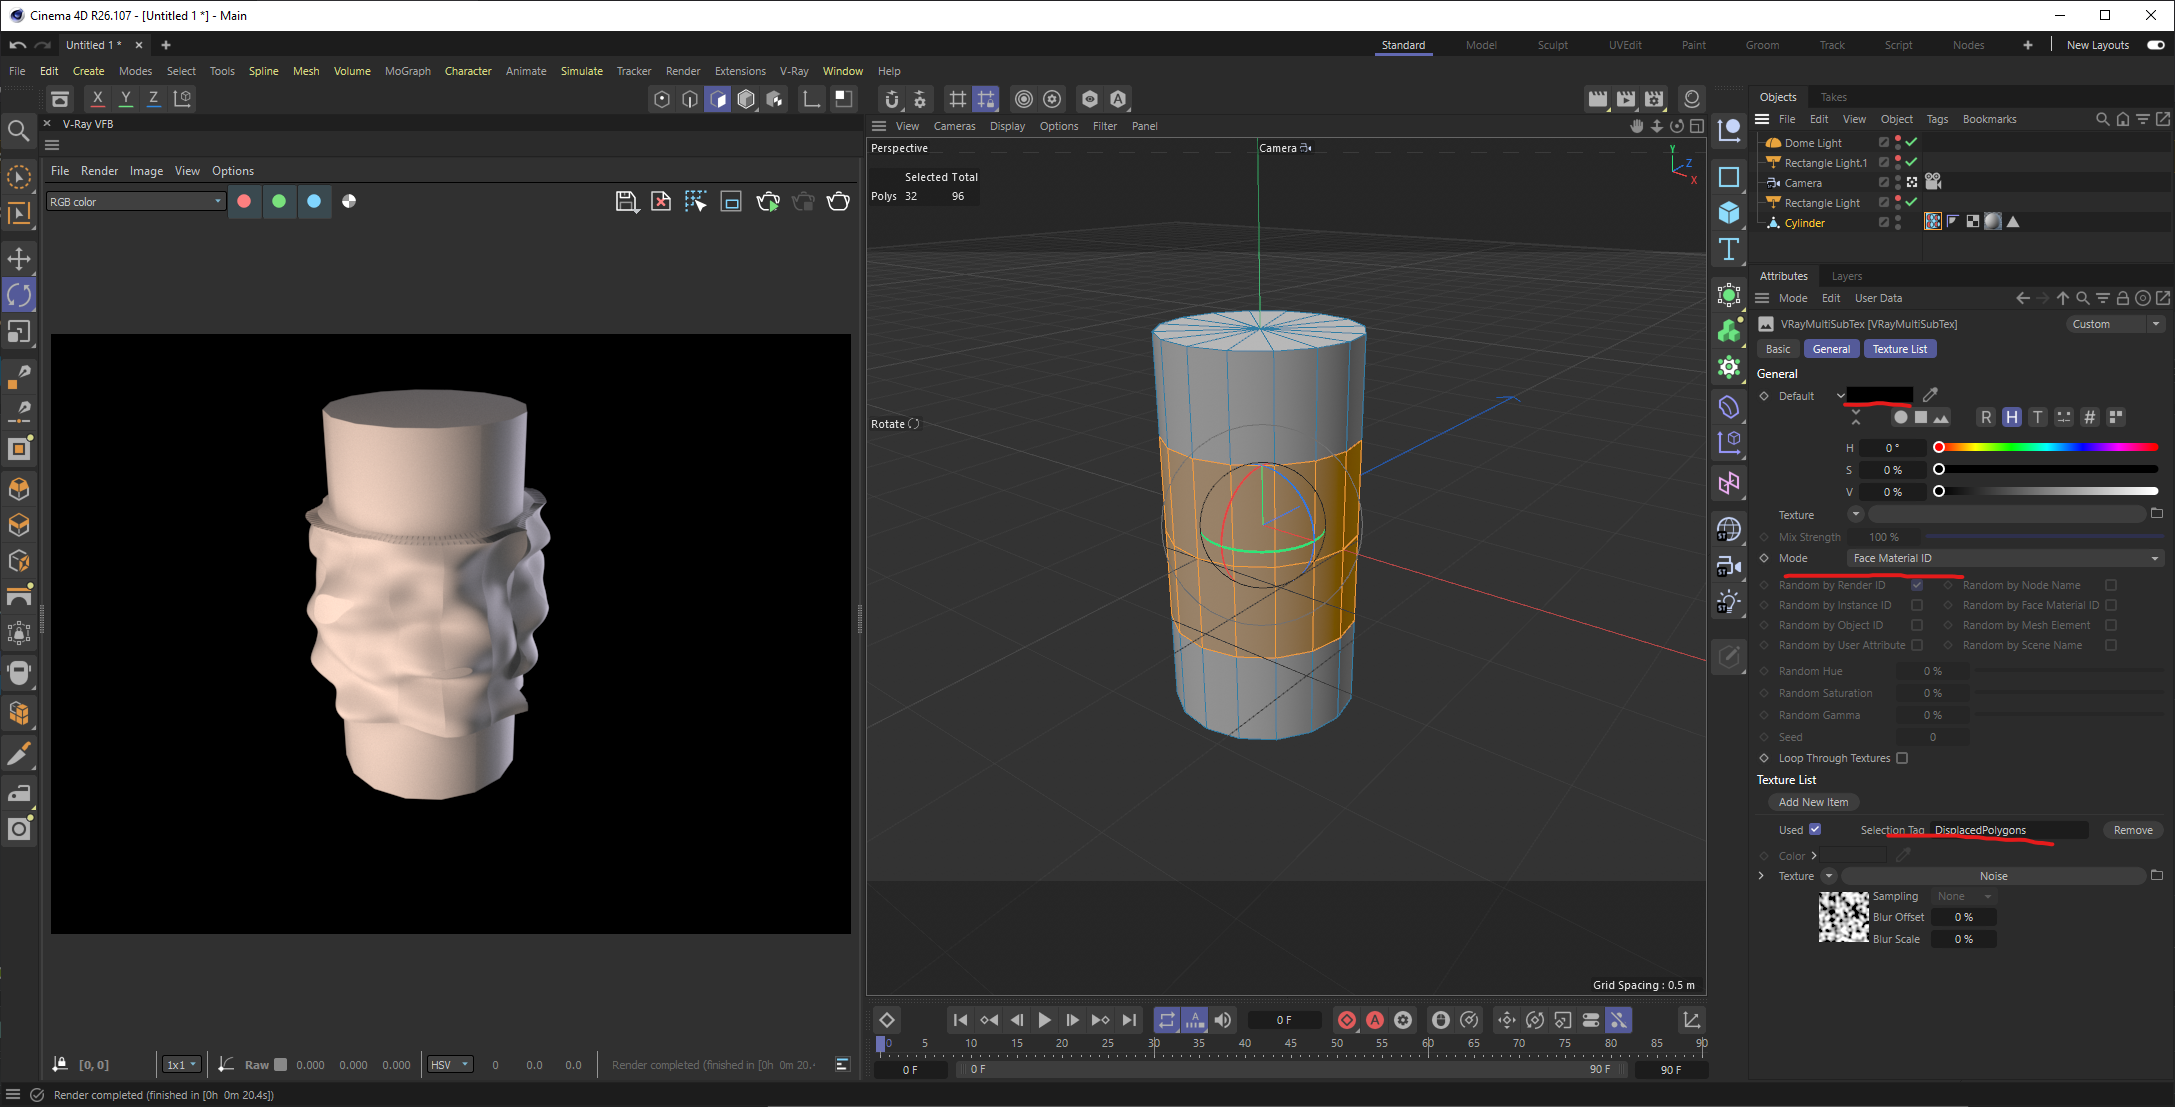Click the record active objects button
Viewport: 2175px width, 1107px height.
1347,1020
